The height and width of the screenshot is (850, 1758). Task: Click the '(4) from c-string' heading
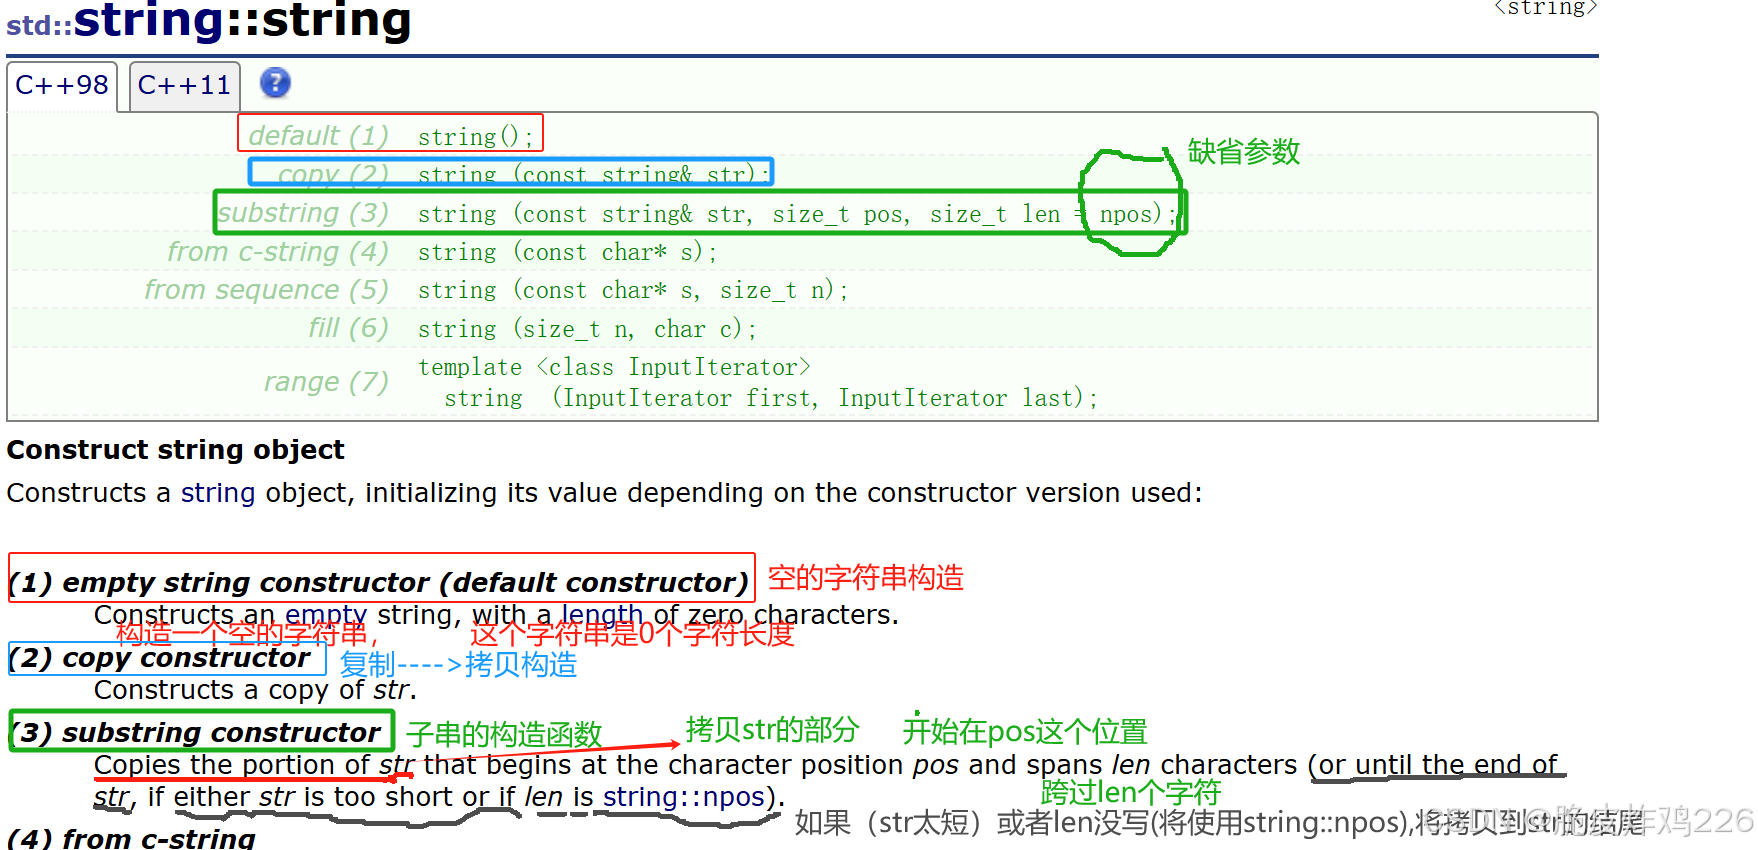point(132,838)
